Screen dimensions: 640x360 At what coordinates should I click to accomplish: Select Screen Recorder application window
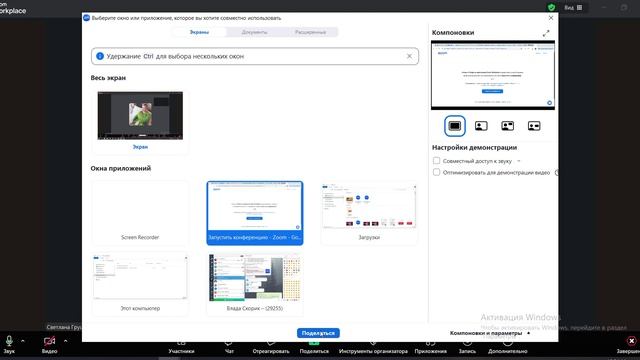[x=140, y=213]
